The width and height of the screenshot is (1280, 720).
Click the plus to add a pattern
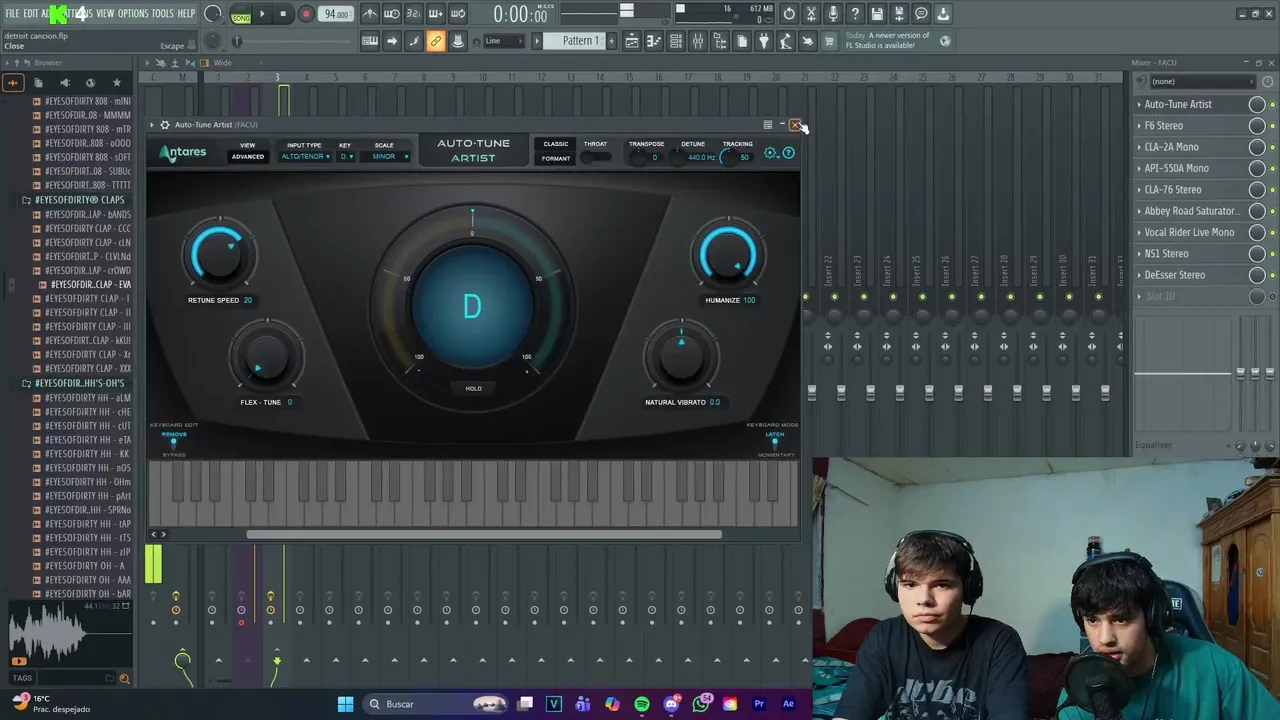click(611, 41)
